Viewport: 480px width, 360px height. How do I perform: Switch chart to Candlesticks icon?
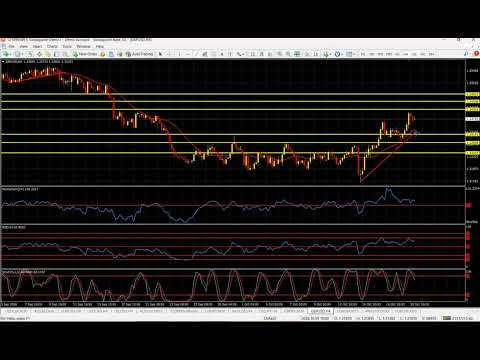[x=261, y=54]
